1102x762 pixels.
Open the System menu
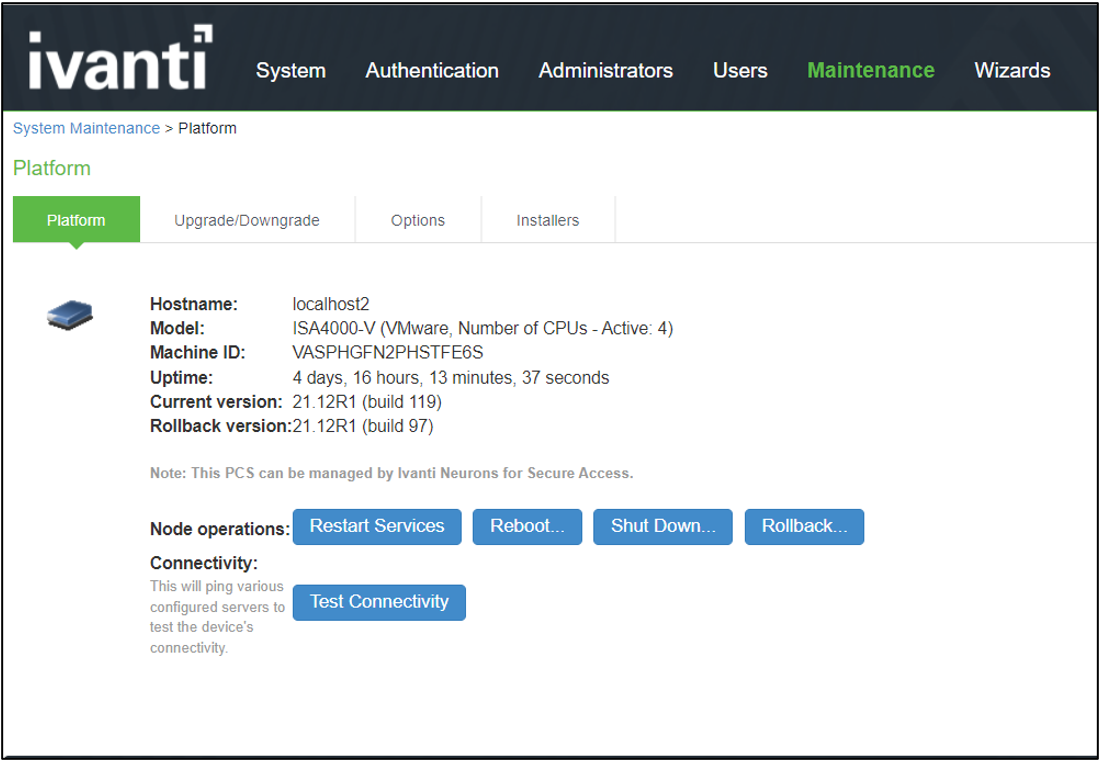click(290, 71)
